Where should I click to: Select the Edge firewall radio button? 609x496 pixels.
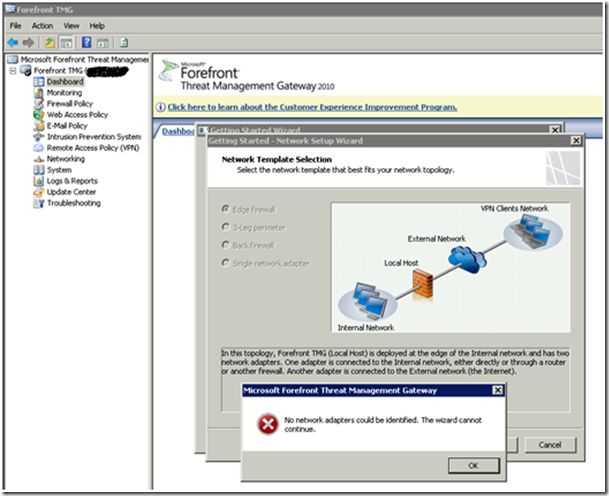(225, 209)
